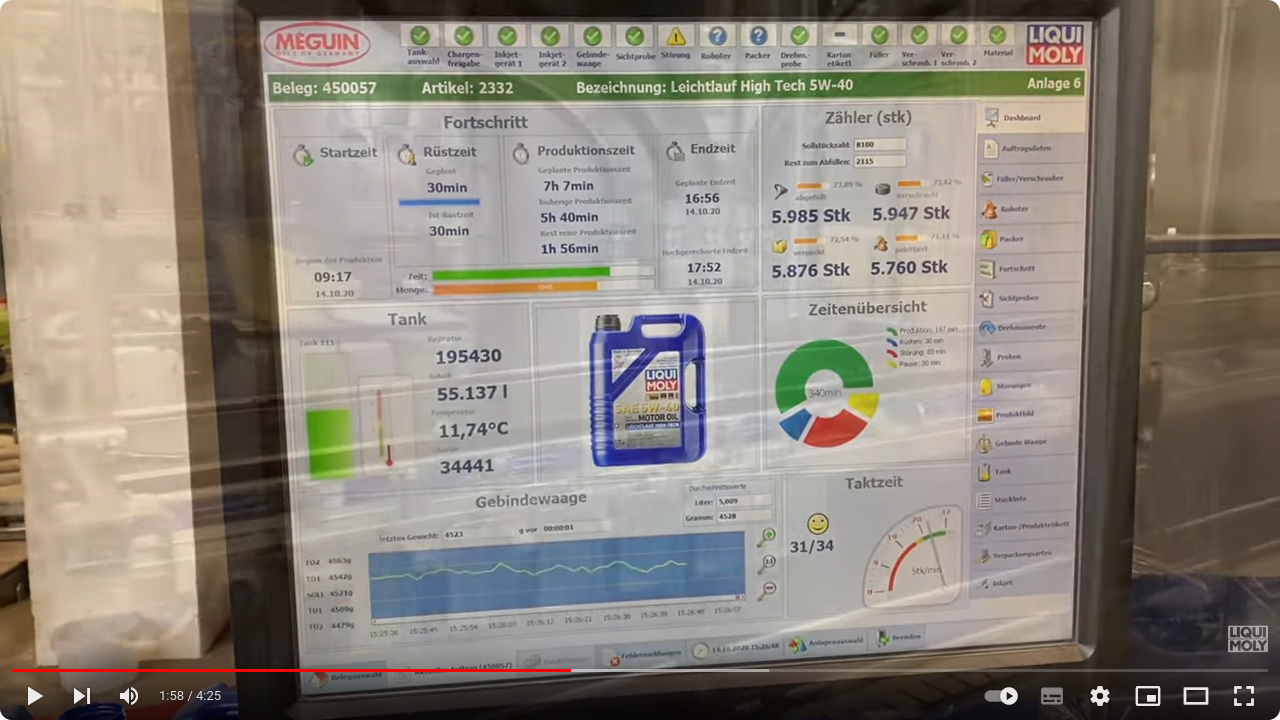Screen dimensions: 1280x720
Task: Open Karton-/Produktetikett in the sidebar
Action: tap(1023, 526)
